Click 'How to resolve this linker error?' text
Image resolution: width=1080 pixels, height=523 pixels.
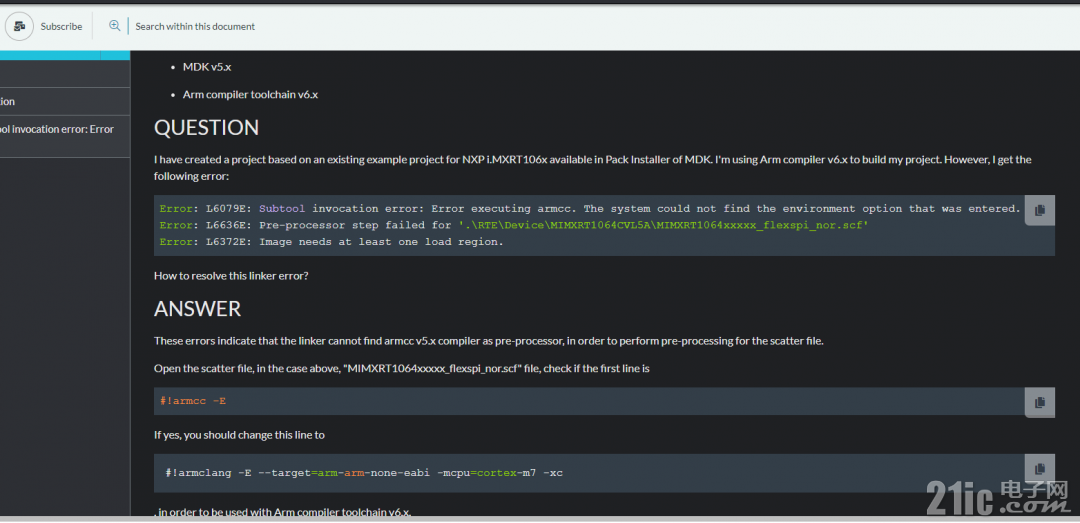pyautogui.click(x=231, y=276)
